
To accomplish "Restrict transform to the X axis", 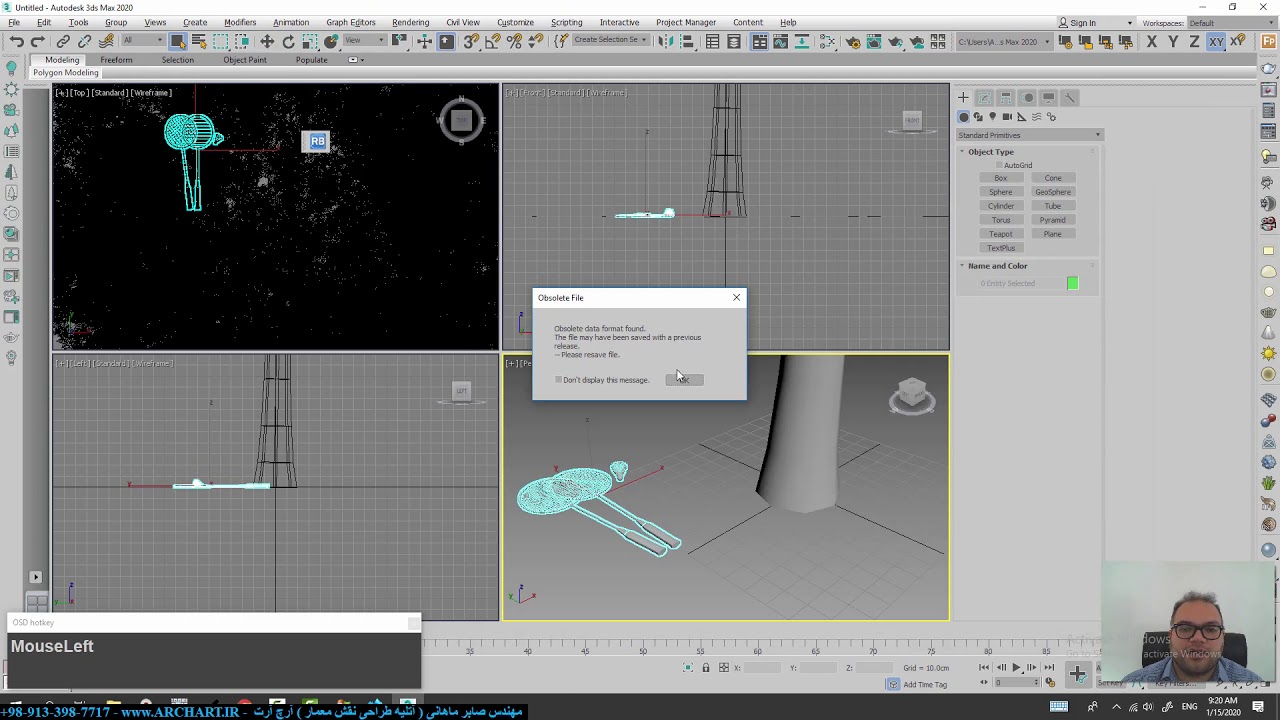I will click(x=1151, y=41).
